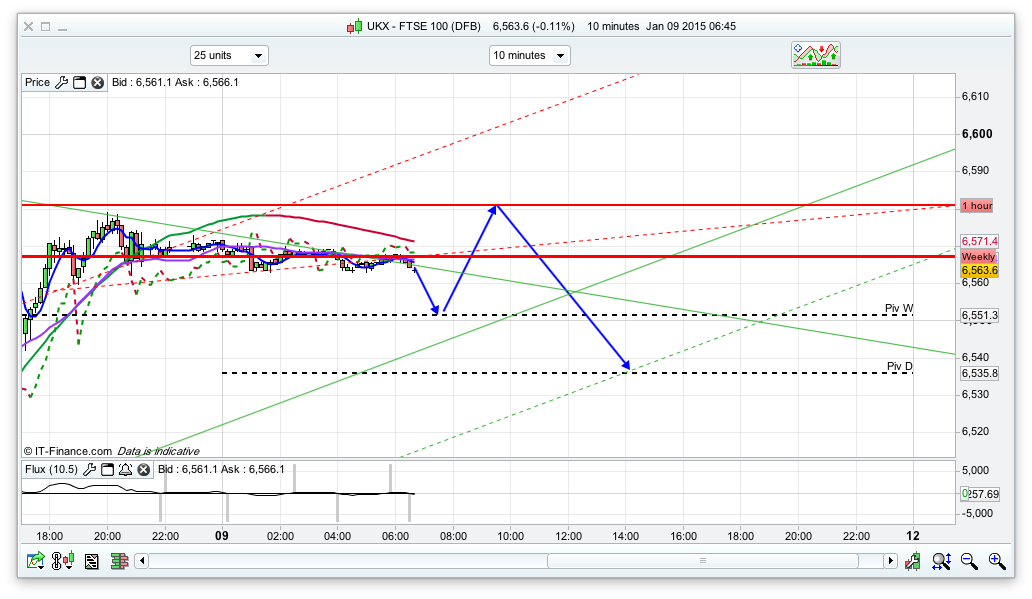The image size is (1032, 599).
Task: Close the Price panel with the X icon
Action: click(x=97, y=83)
